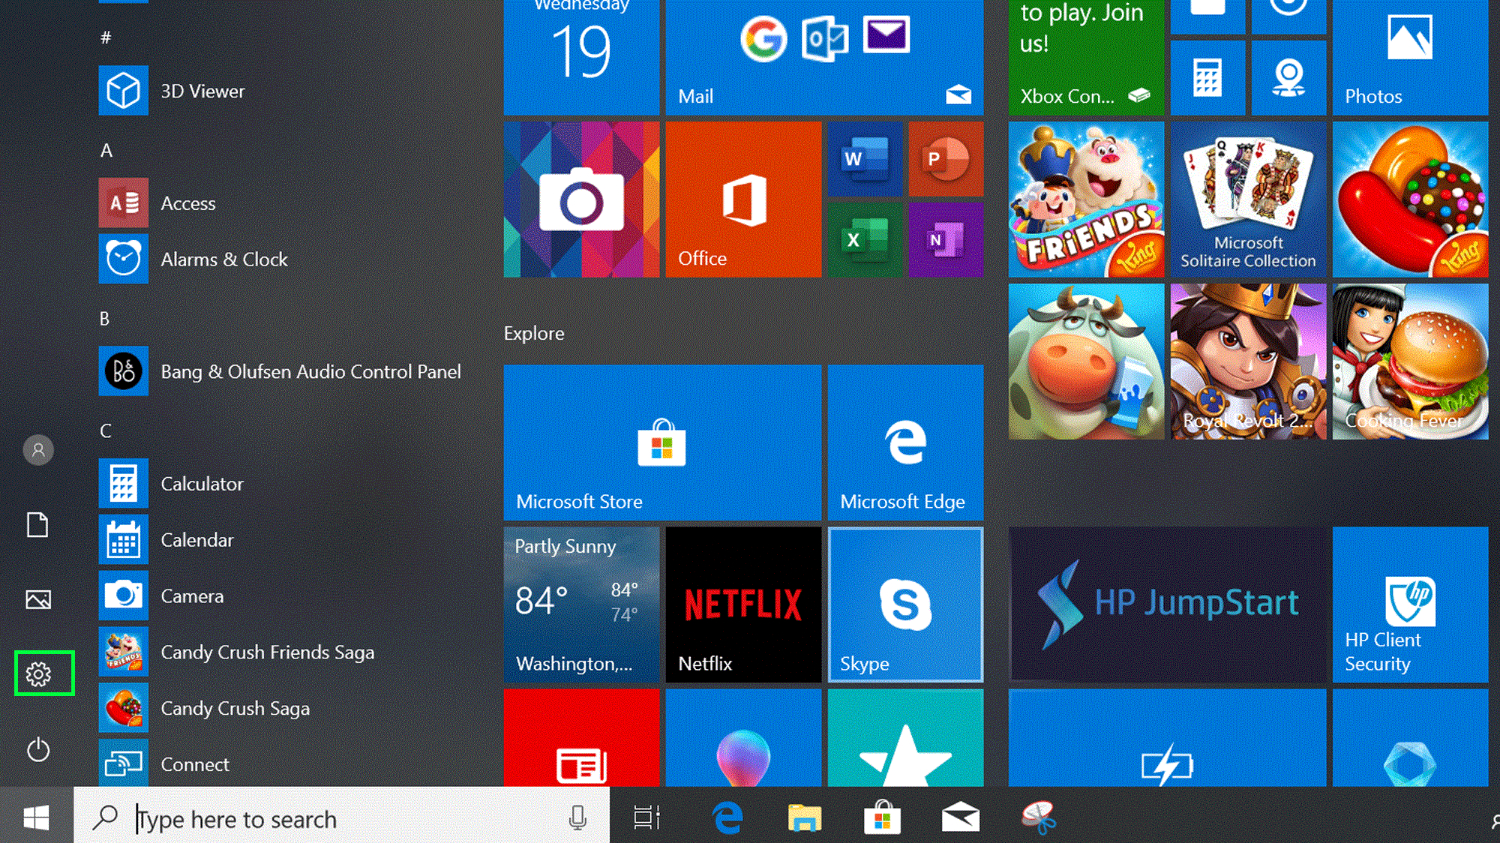Screen dimensions: 1500x843
Task: Open the cow farm game tile
Action: pos(1086,361)
